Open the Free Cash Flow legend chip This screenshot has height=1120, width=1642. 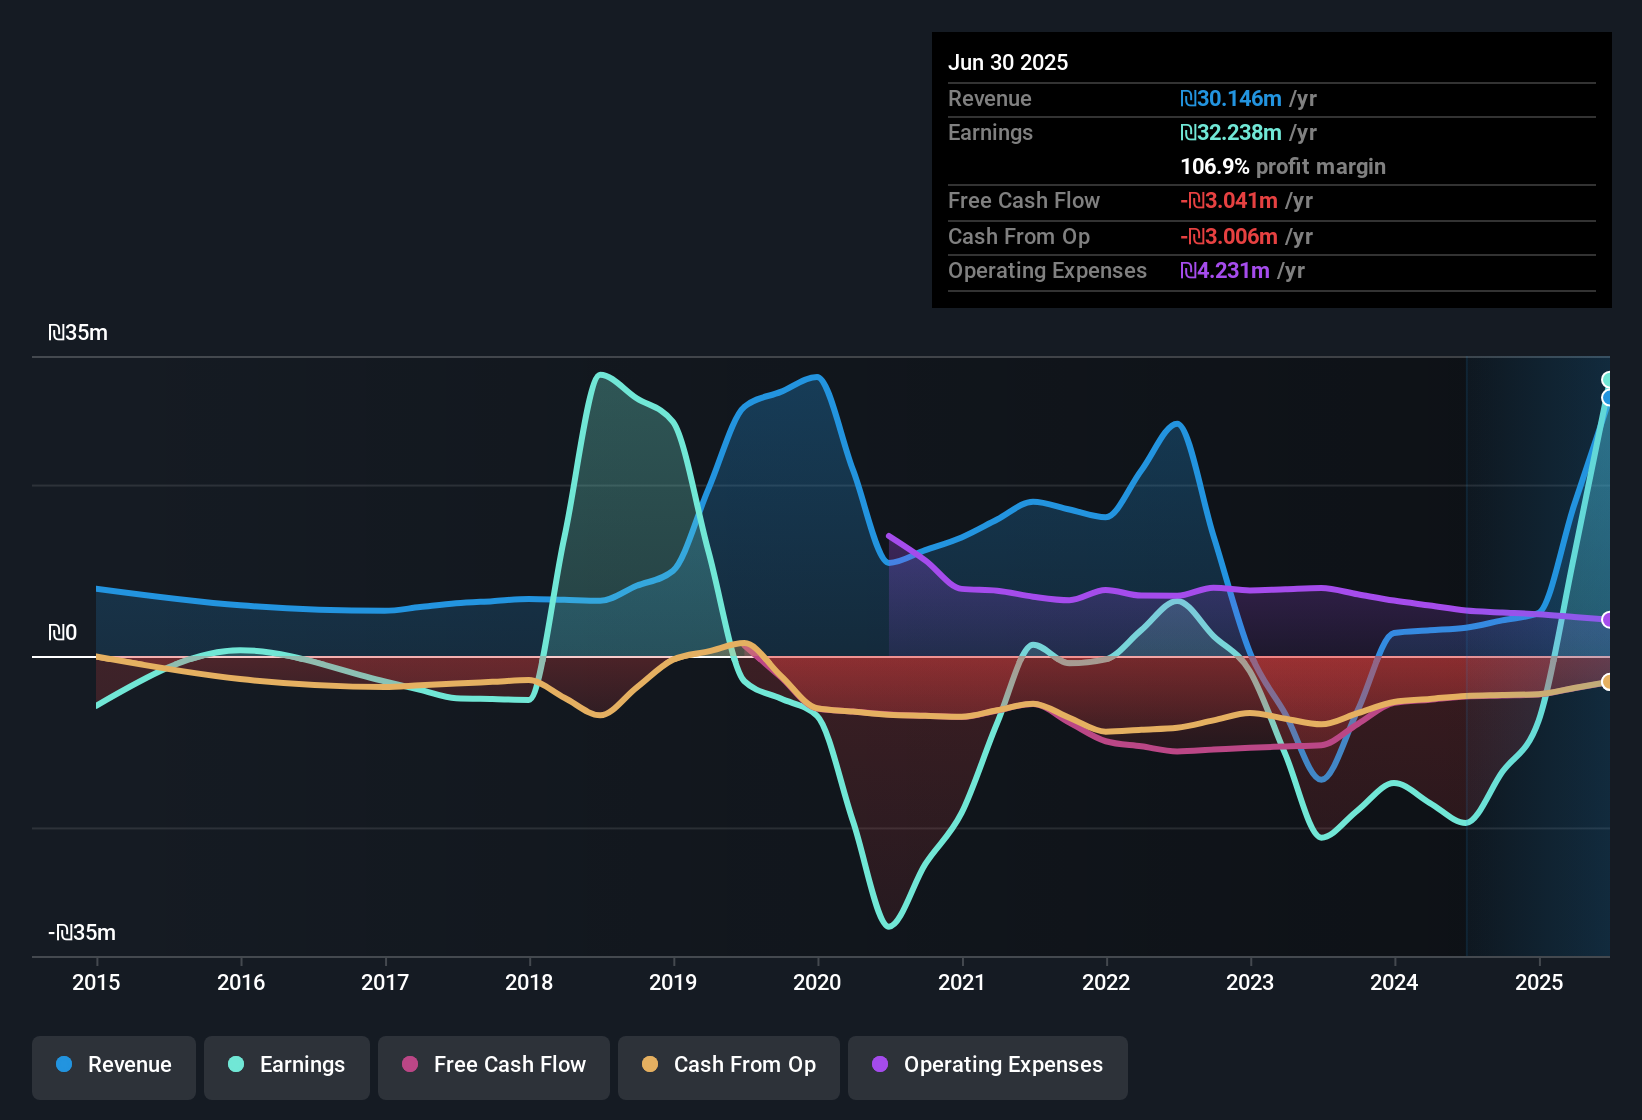[x=493, y=1066]
